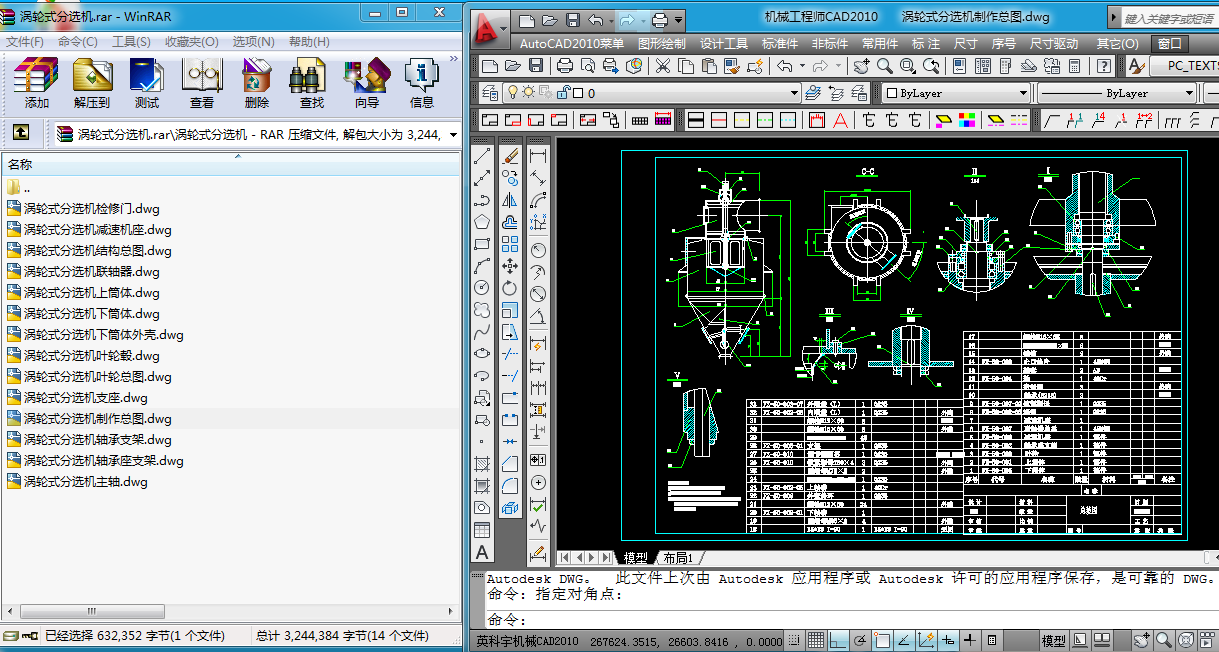Open the WinRAR 向导 (Wizard) icon
This screenshot has height=652, width=1219.
pos(367,83)
